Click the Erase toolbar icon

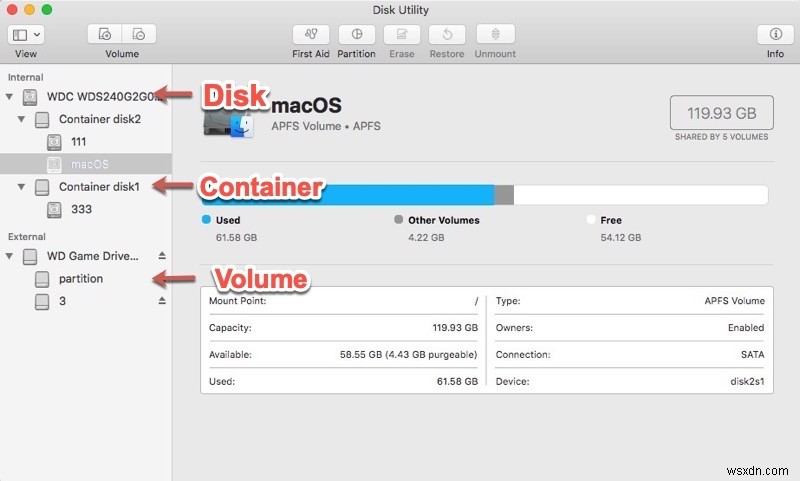click(x=402, y=34)
